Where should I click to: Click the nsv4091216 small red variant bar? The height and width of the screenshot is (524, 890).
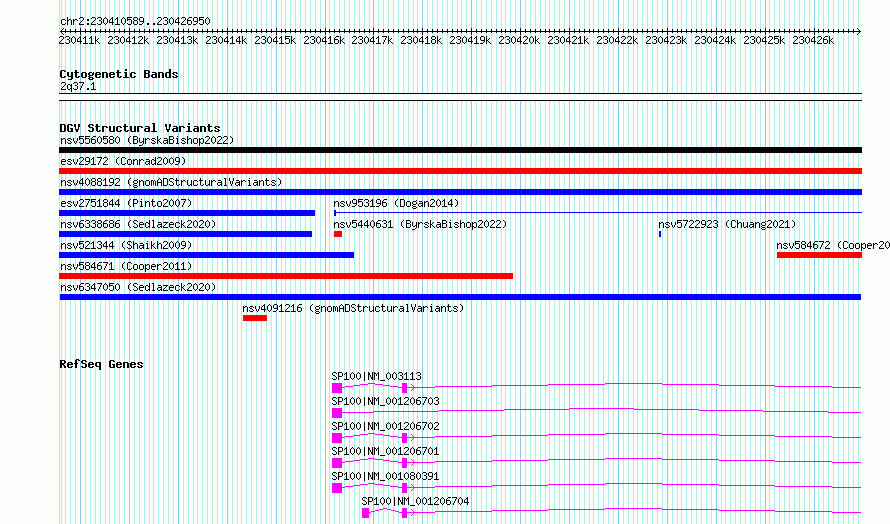[255, 318]
